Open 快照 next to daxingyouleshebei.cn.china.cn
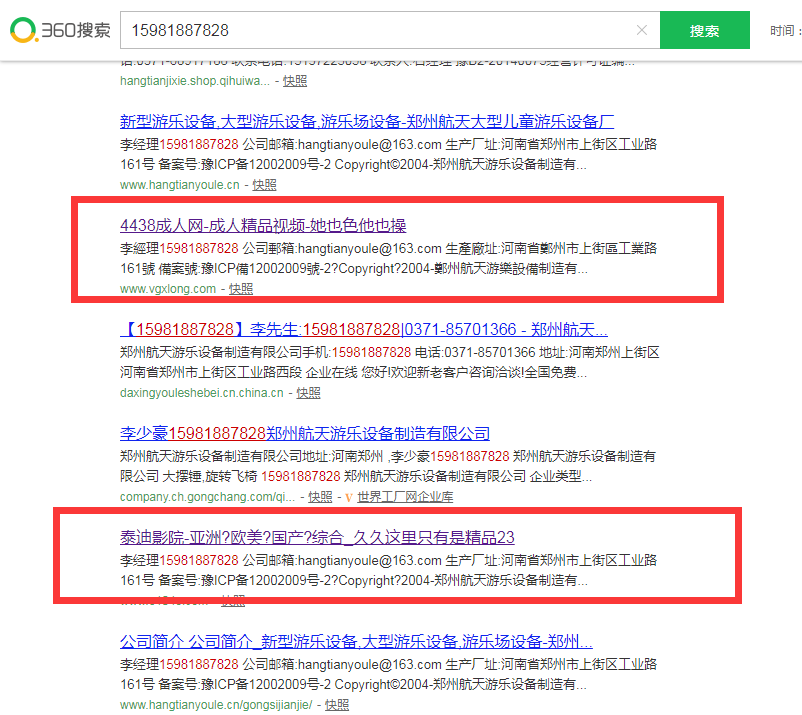 pyautogui.click(x=308, y=393)
